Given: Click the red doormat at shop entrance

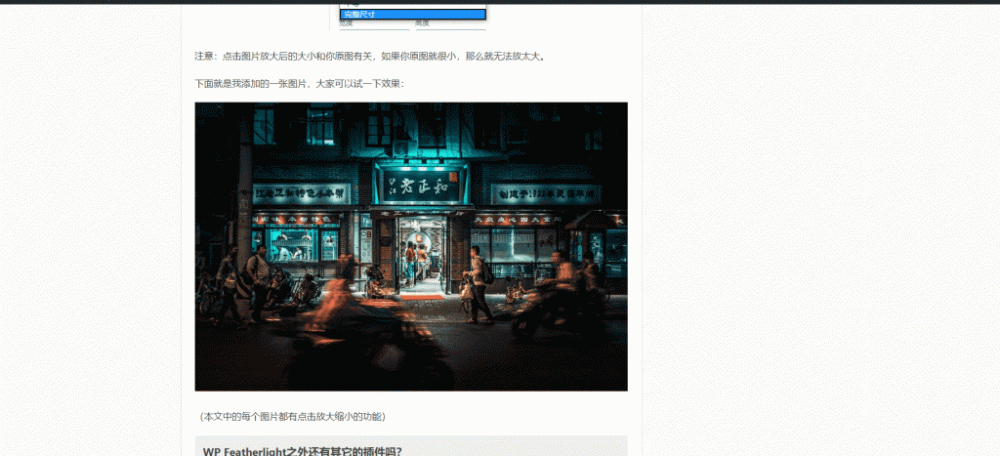Looking at the screenshot, I should [x=418, y=296].
